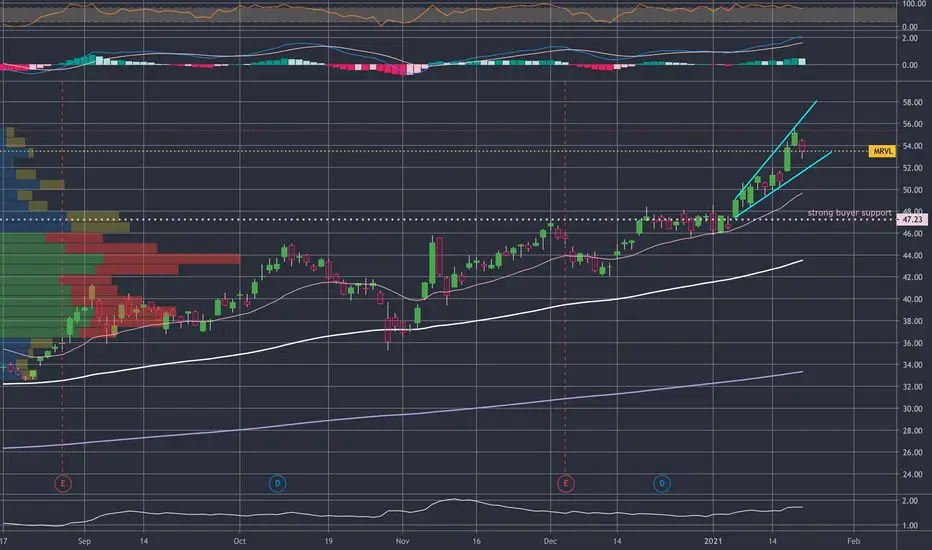Image resolution: width=932 pixels, height=550 pixels.
Task: Click the Dec date axis label
Action: (x=550, y=541)
